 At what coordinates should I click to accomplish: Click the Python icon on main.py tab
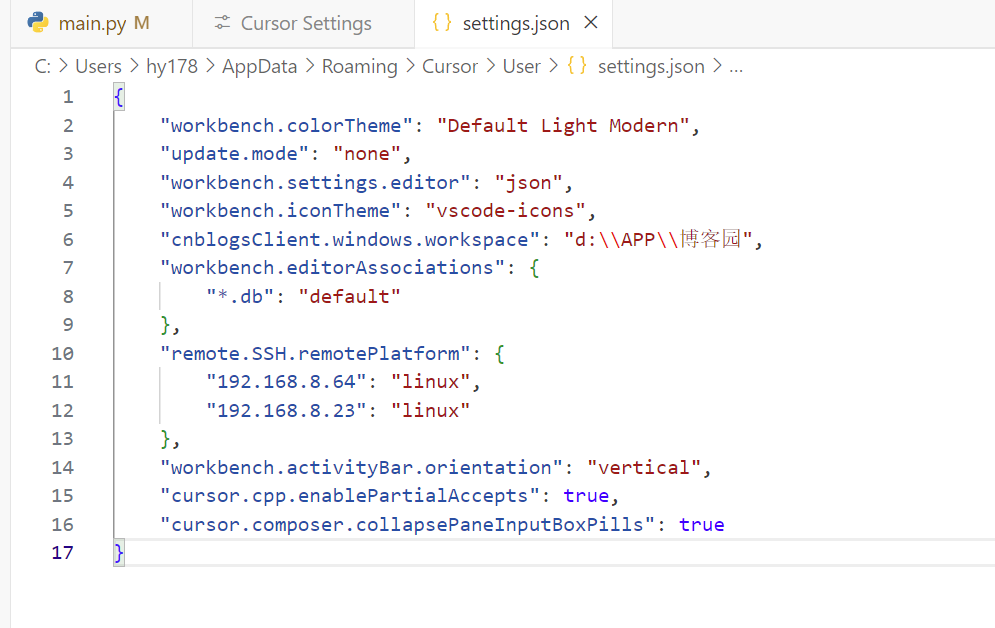[38, 23]
